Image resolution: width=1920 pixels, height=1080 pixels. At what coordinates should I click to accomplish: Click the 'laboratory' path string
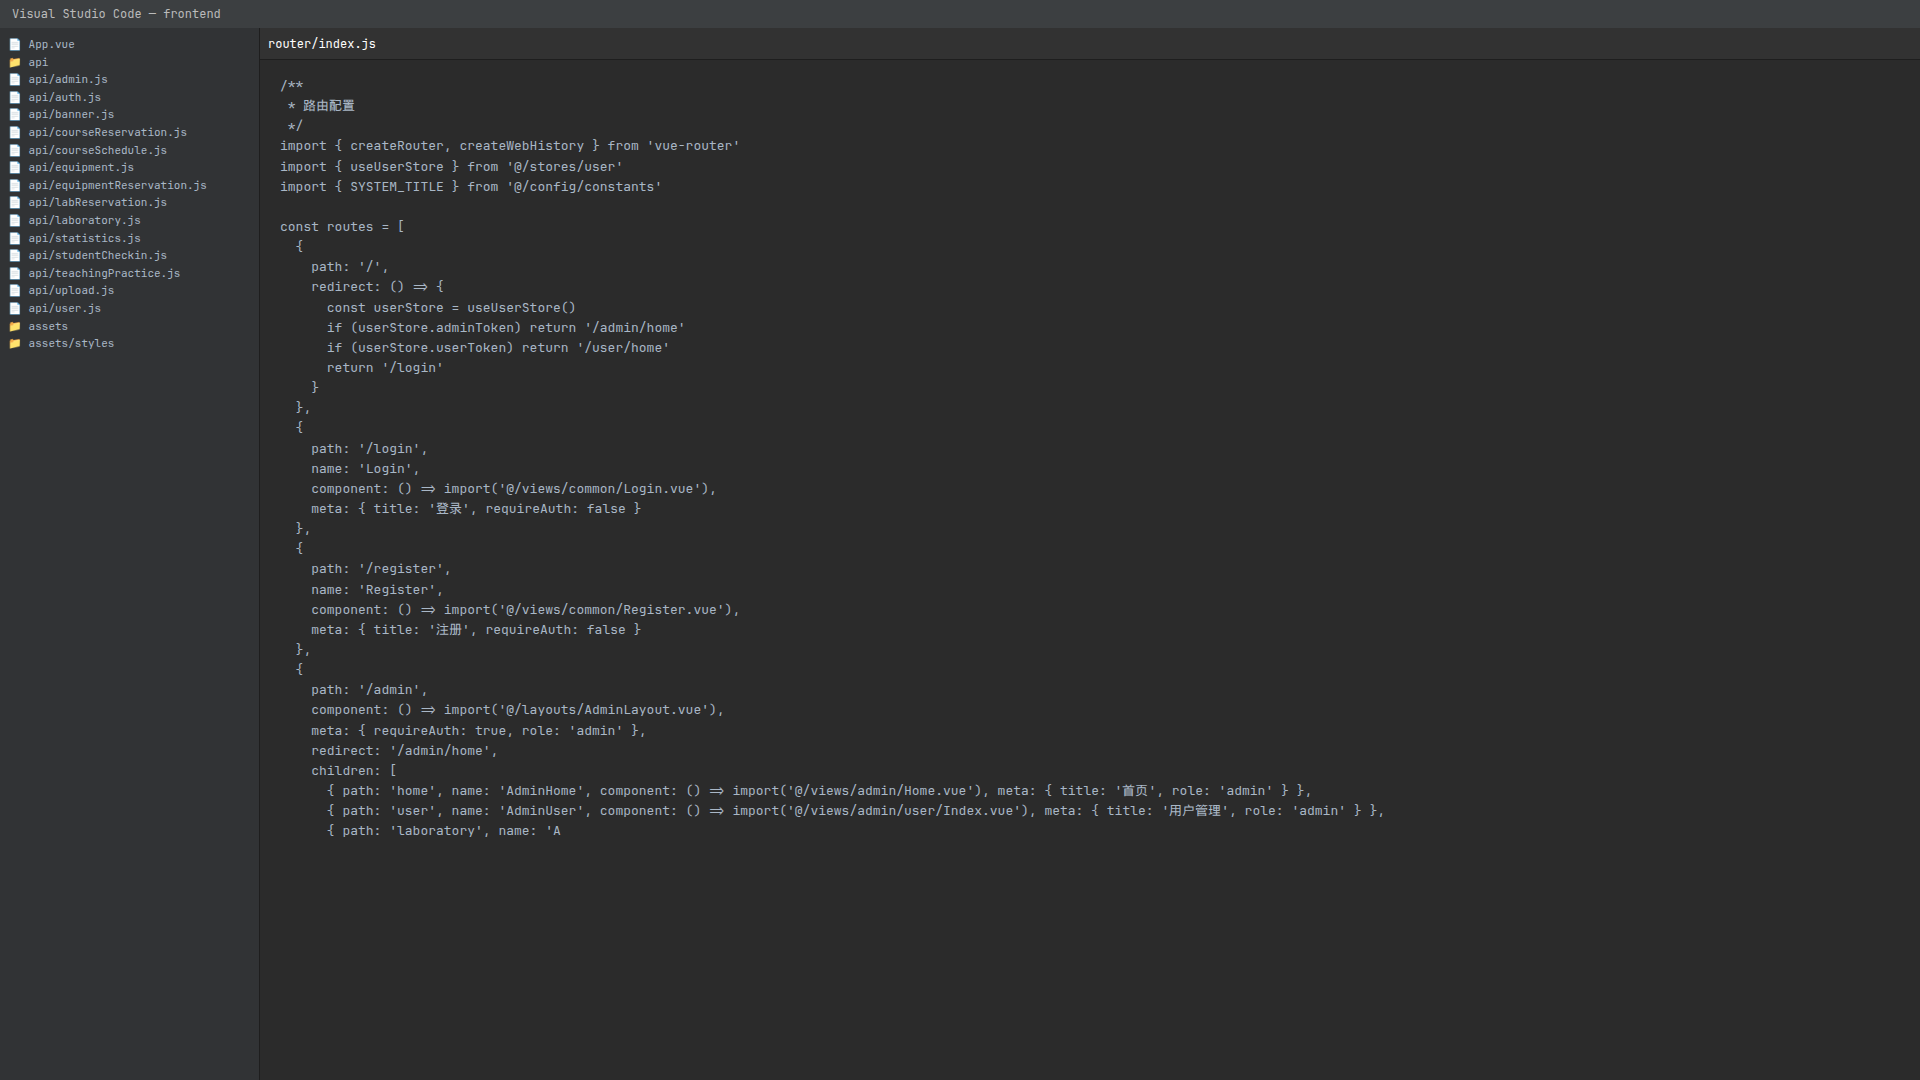(x=436, y=831)
